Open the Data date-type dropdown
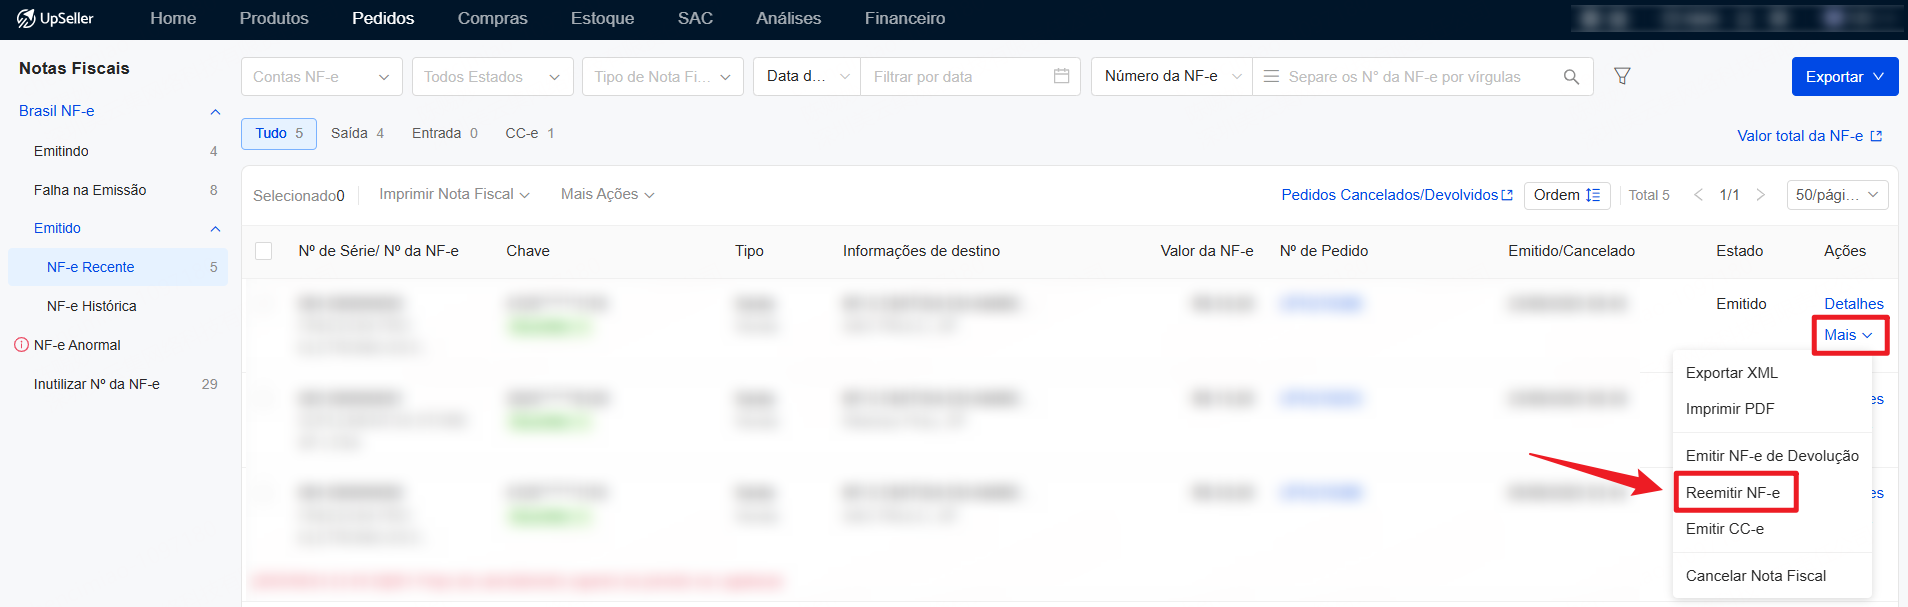1908x607 pixels. pyautogui.click(x=807, y=77)
